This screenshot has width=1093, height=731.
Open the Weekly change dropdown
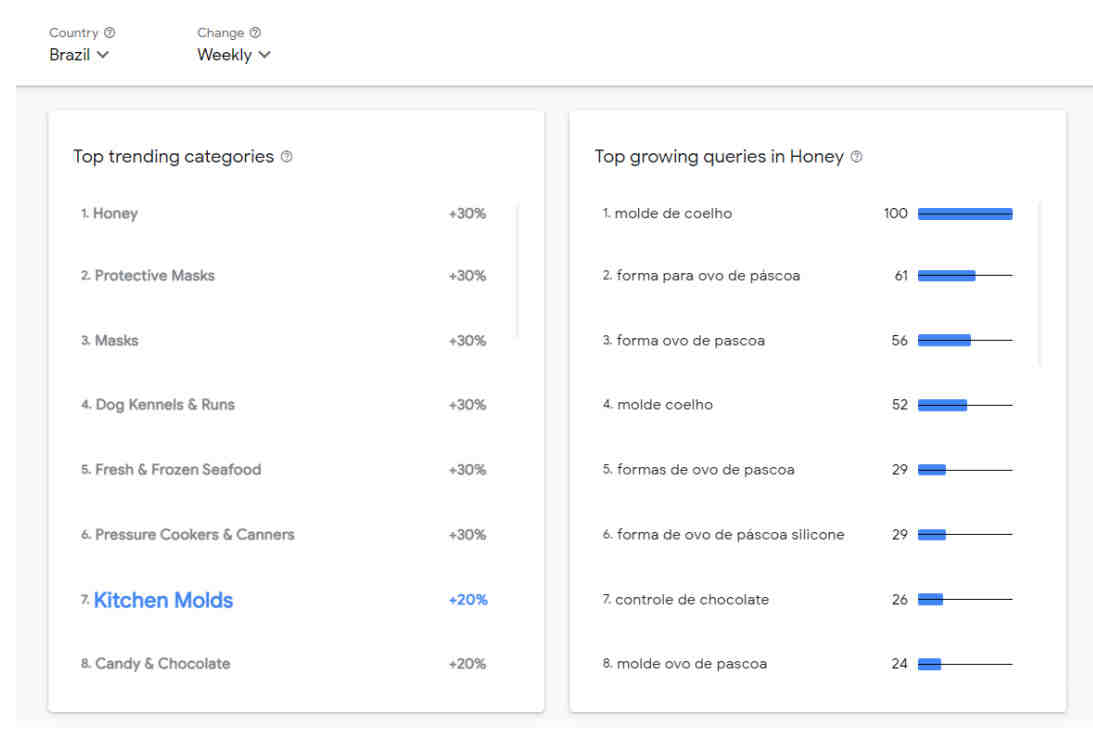pos(233,55)
